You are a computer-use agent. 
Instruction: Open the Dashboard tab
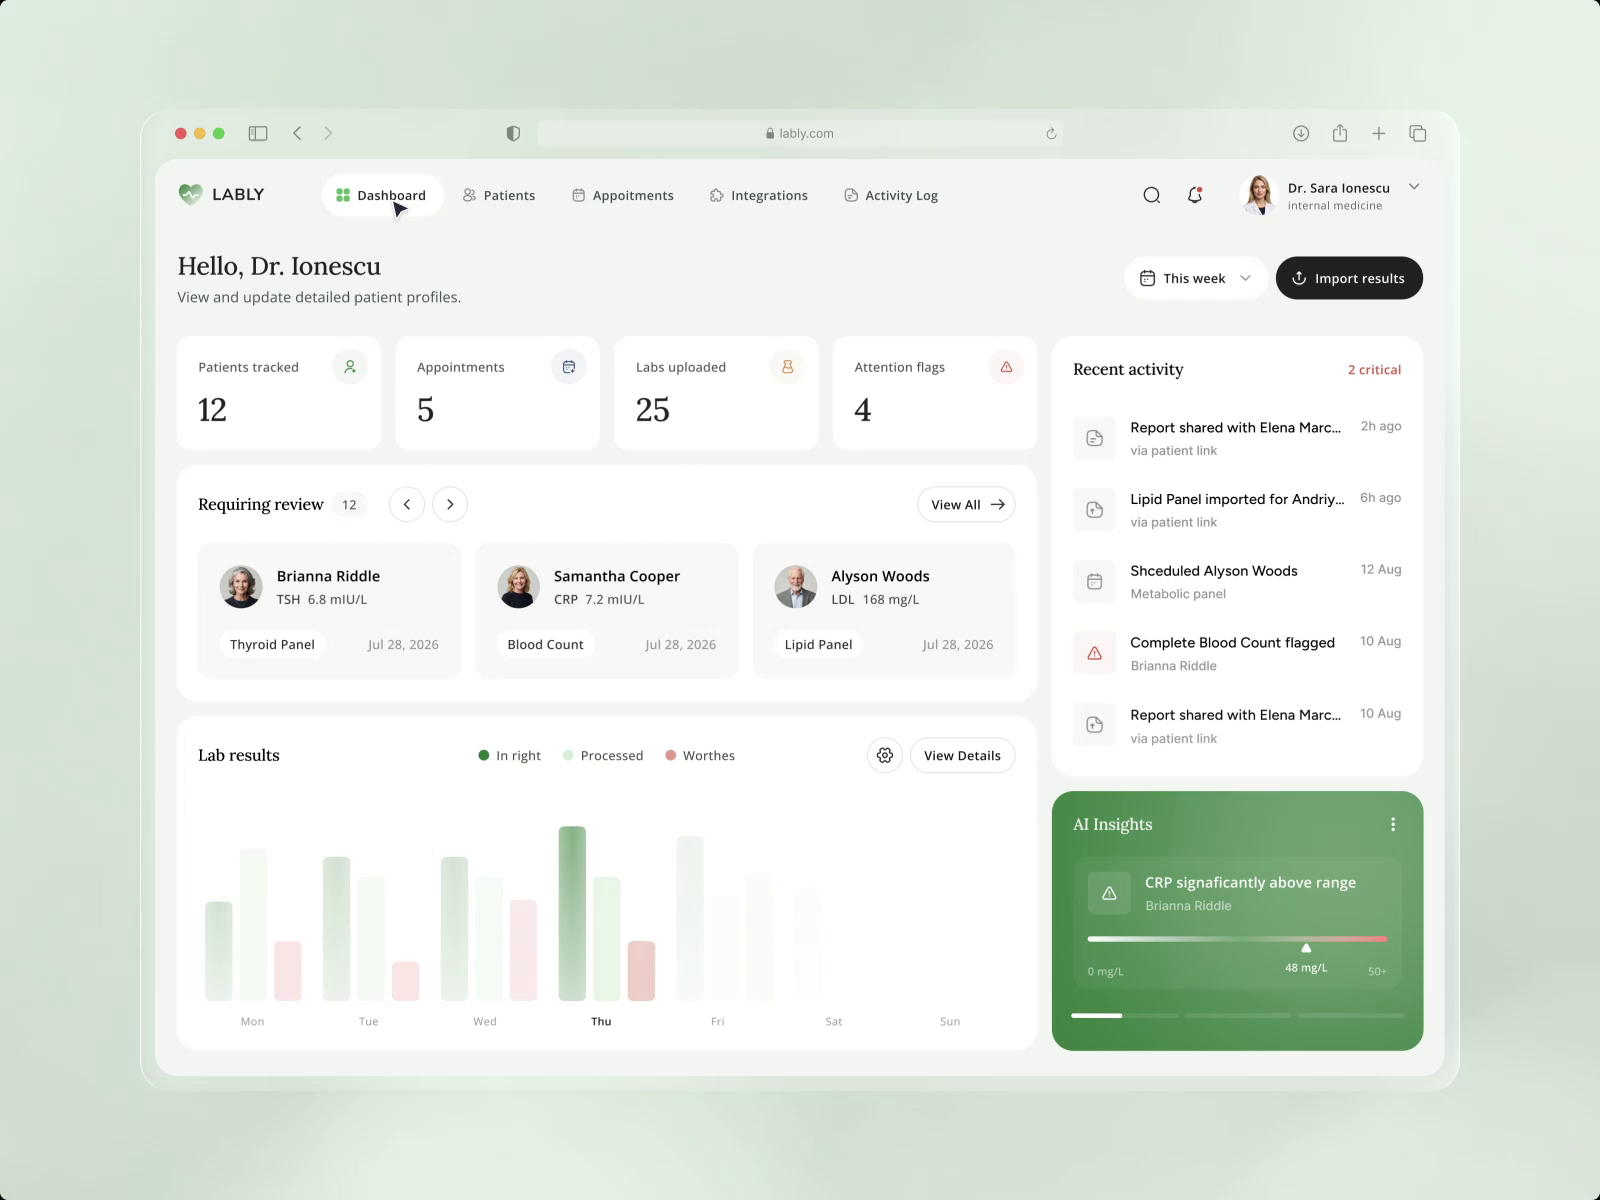point(382,195)
